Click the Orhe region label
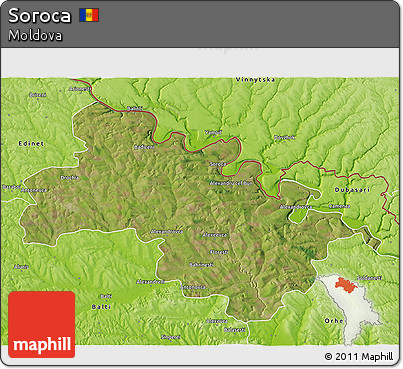403x369 pixels. click(334, 320)
